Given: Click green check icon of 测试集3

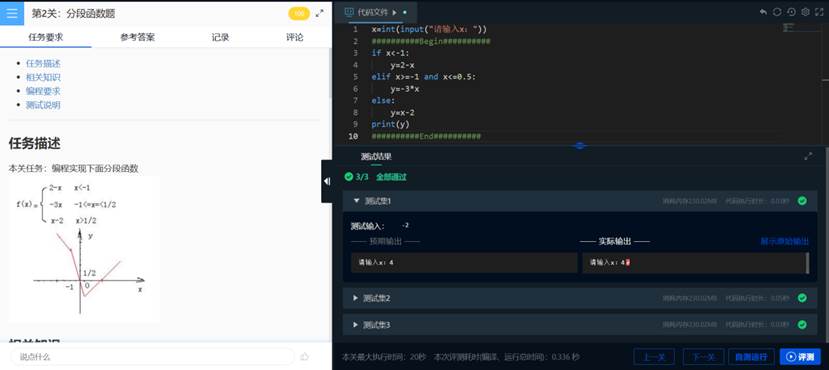Looking at the screenshot, I should 802,325.
